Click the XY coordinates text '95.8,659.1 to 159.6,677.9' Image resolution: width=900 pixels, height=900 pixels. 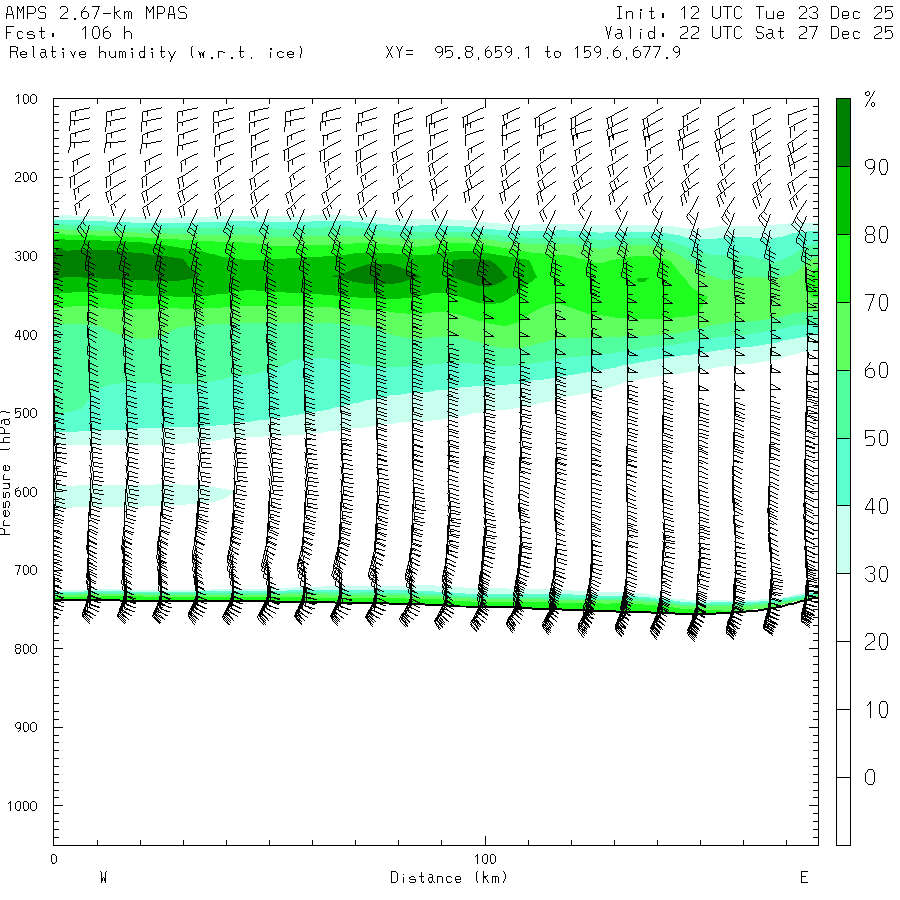point(557,53)
